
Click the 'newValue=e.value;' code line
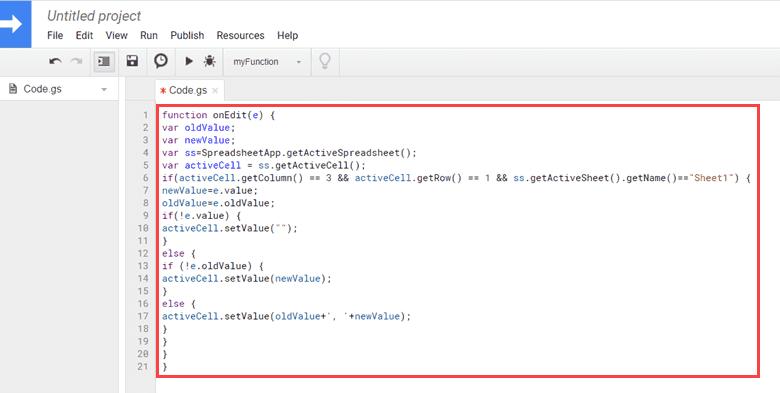coord(210,190)
